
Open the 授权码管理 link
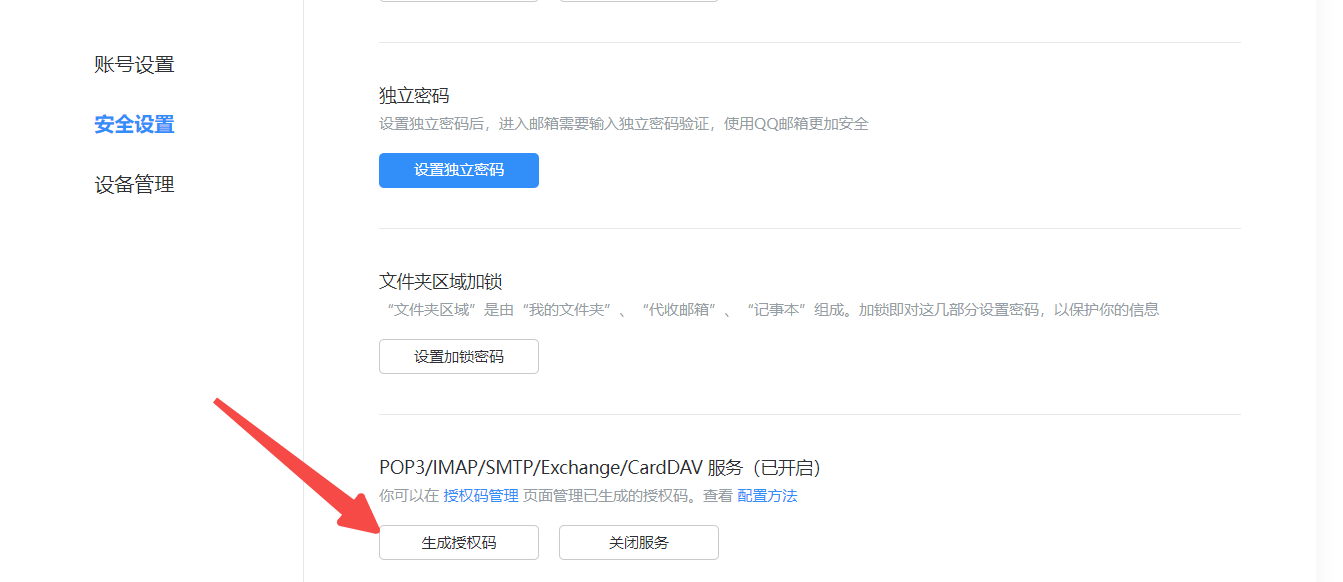(481, 496)
